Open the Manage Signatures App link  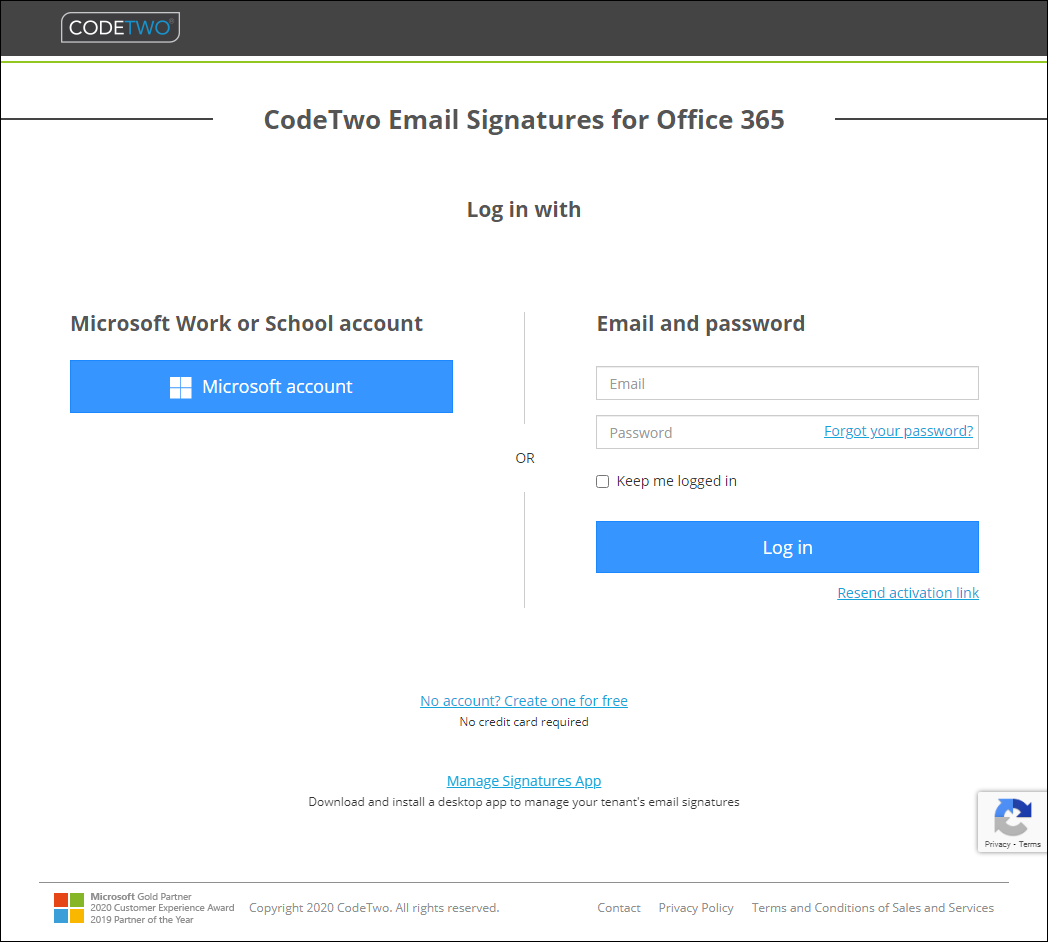[523, 780]
